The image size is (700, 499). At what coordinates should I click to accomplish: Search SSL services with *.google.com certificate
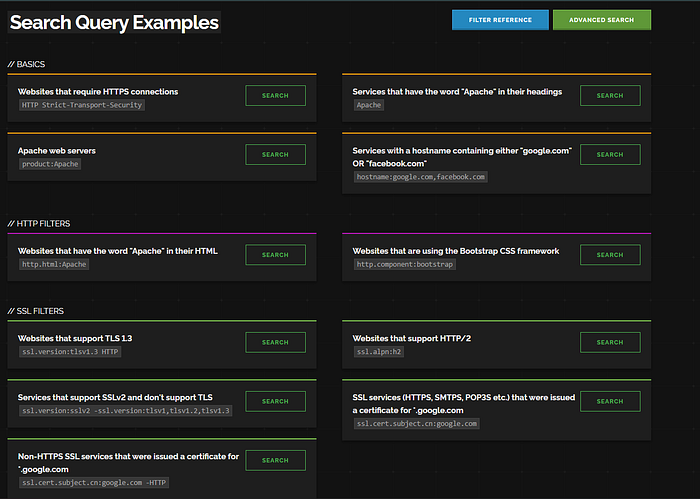tap(610, 401)
